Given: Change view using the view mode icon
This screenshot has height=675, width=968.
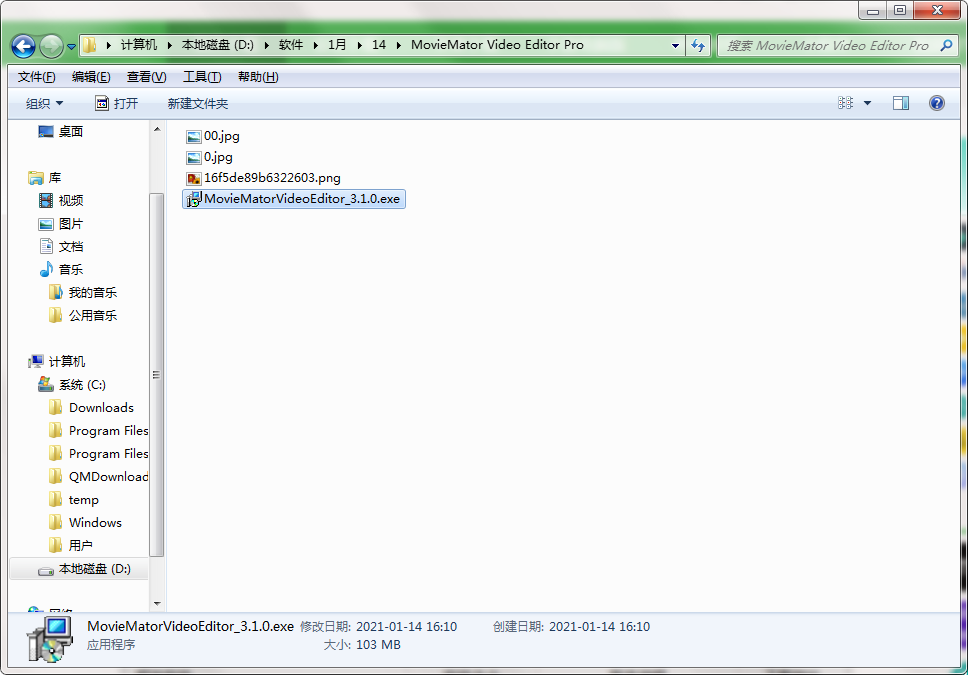Looking at the screenshot, I should [x=845, y=103].
